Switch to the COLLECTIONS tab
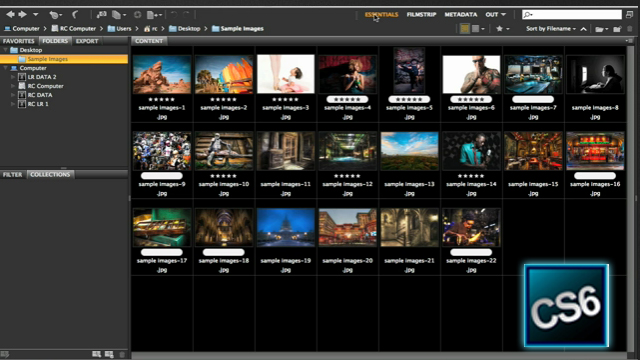Viewport: 640px width, 360px height. point(50,174)
